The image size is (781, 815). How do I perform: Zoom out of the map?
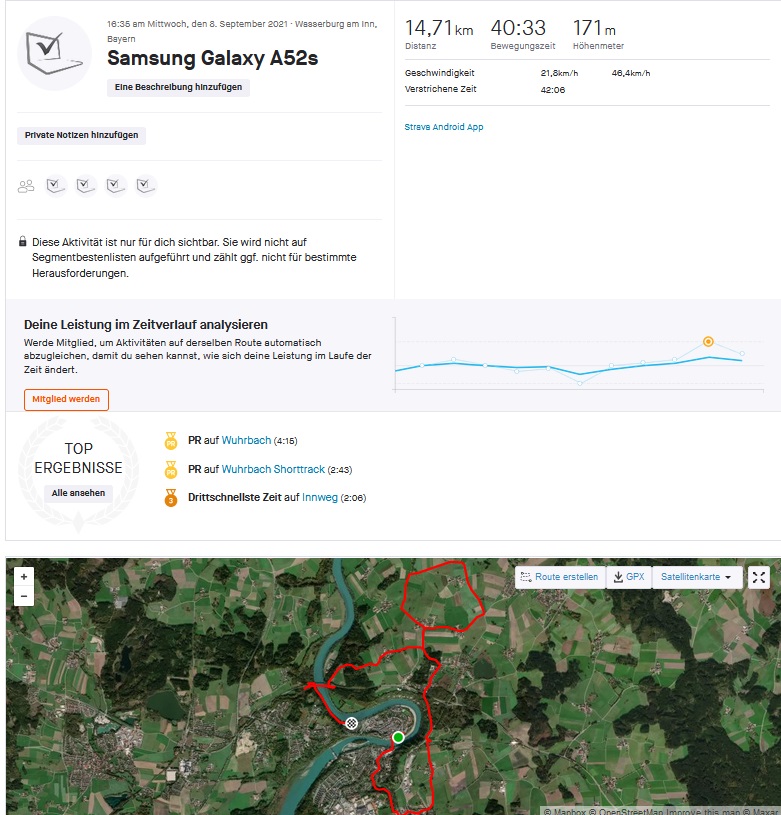click(24, 596)
